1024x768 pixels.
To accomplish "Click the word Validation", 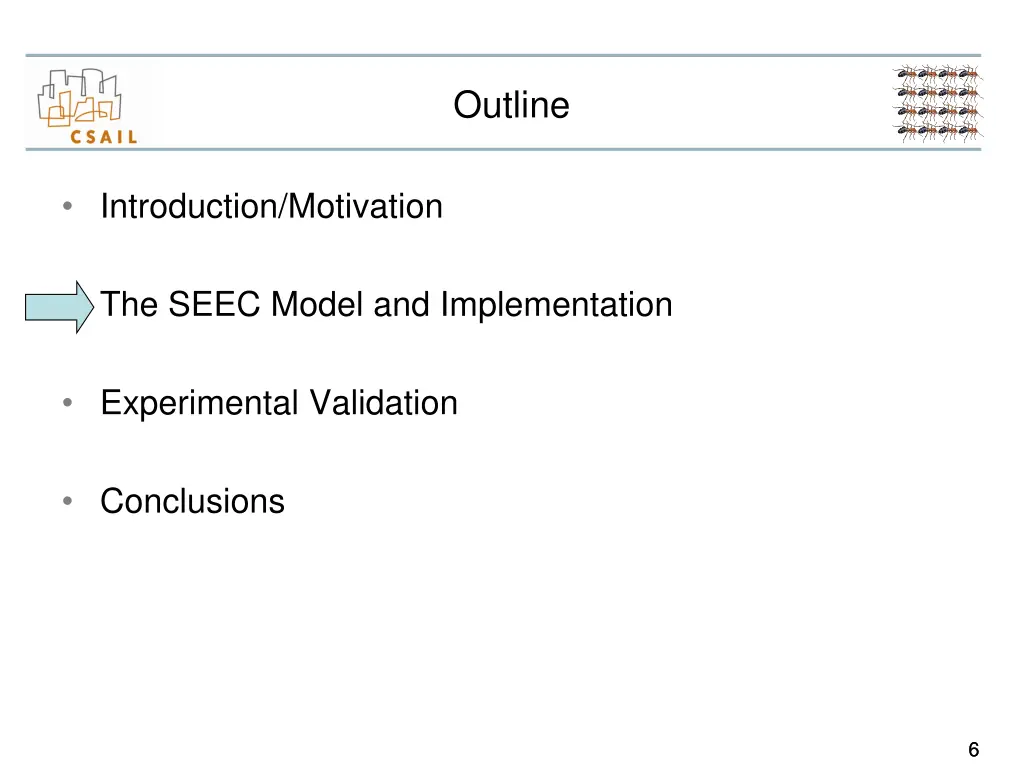I will [383, 403].
